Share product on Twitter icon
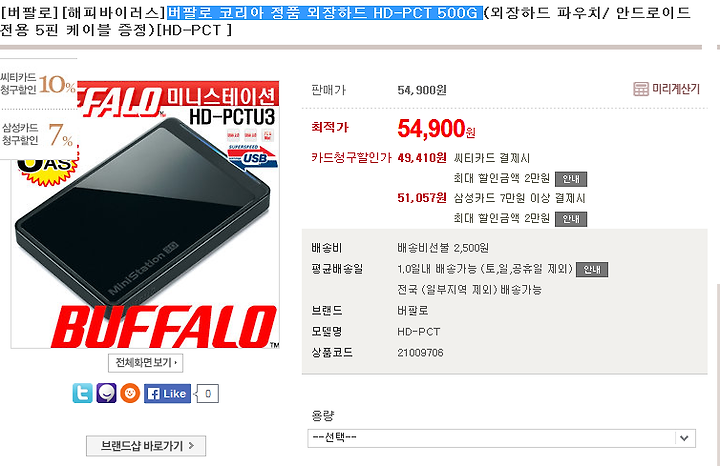 click(83, 393)
